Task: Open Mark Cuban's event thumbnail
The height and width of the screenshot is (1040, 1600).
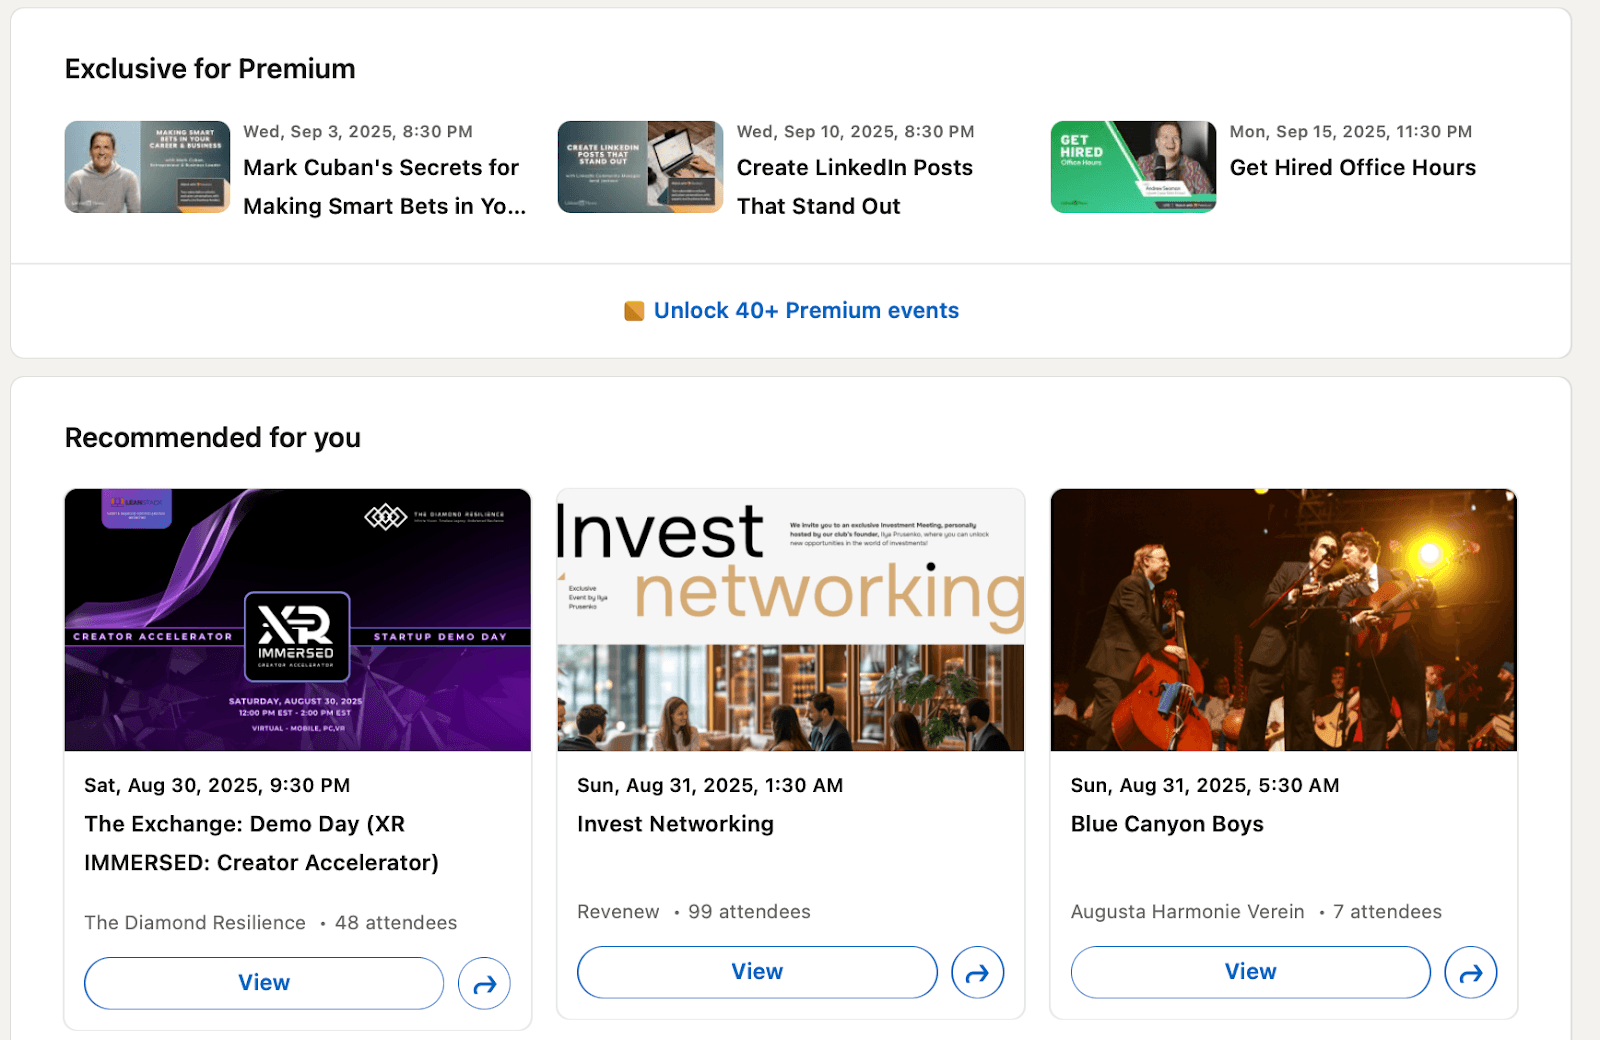Action: [147, 167]
